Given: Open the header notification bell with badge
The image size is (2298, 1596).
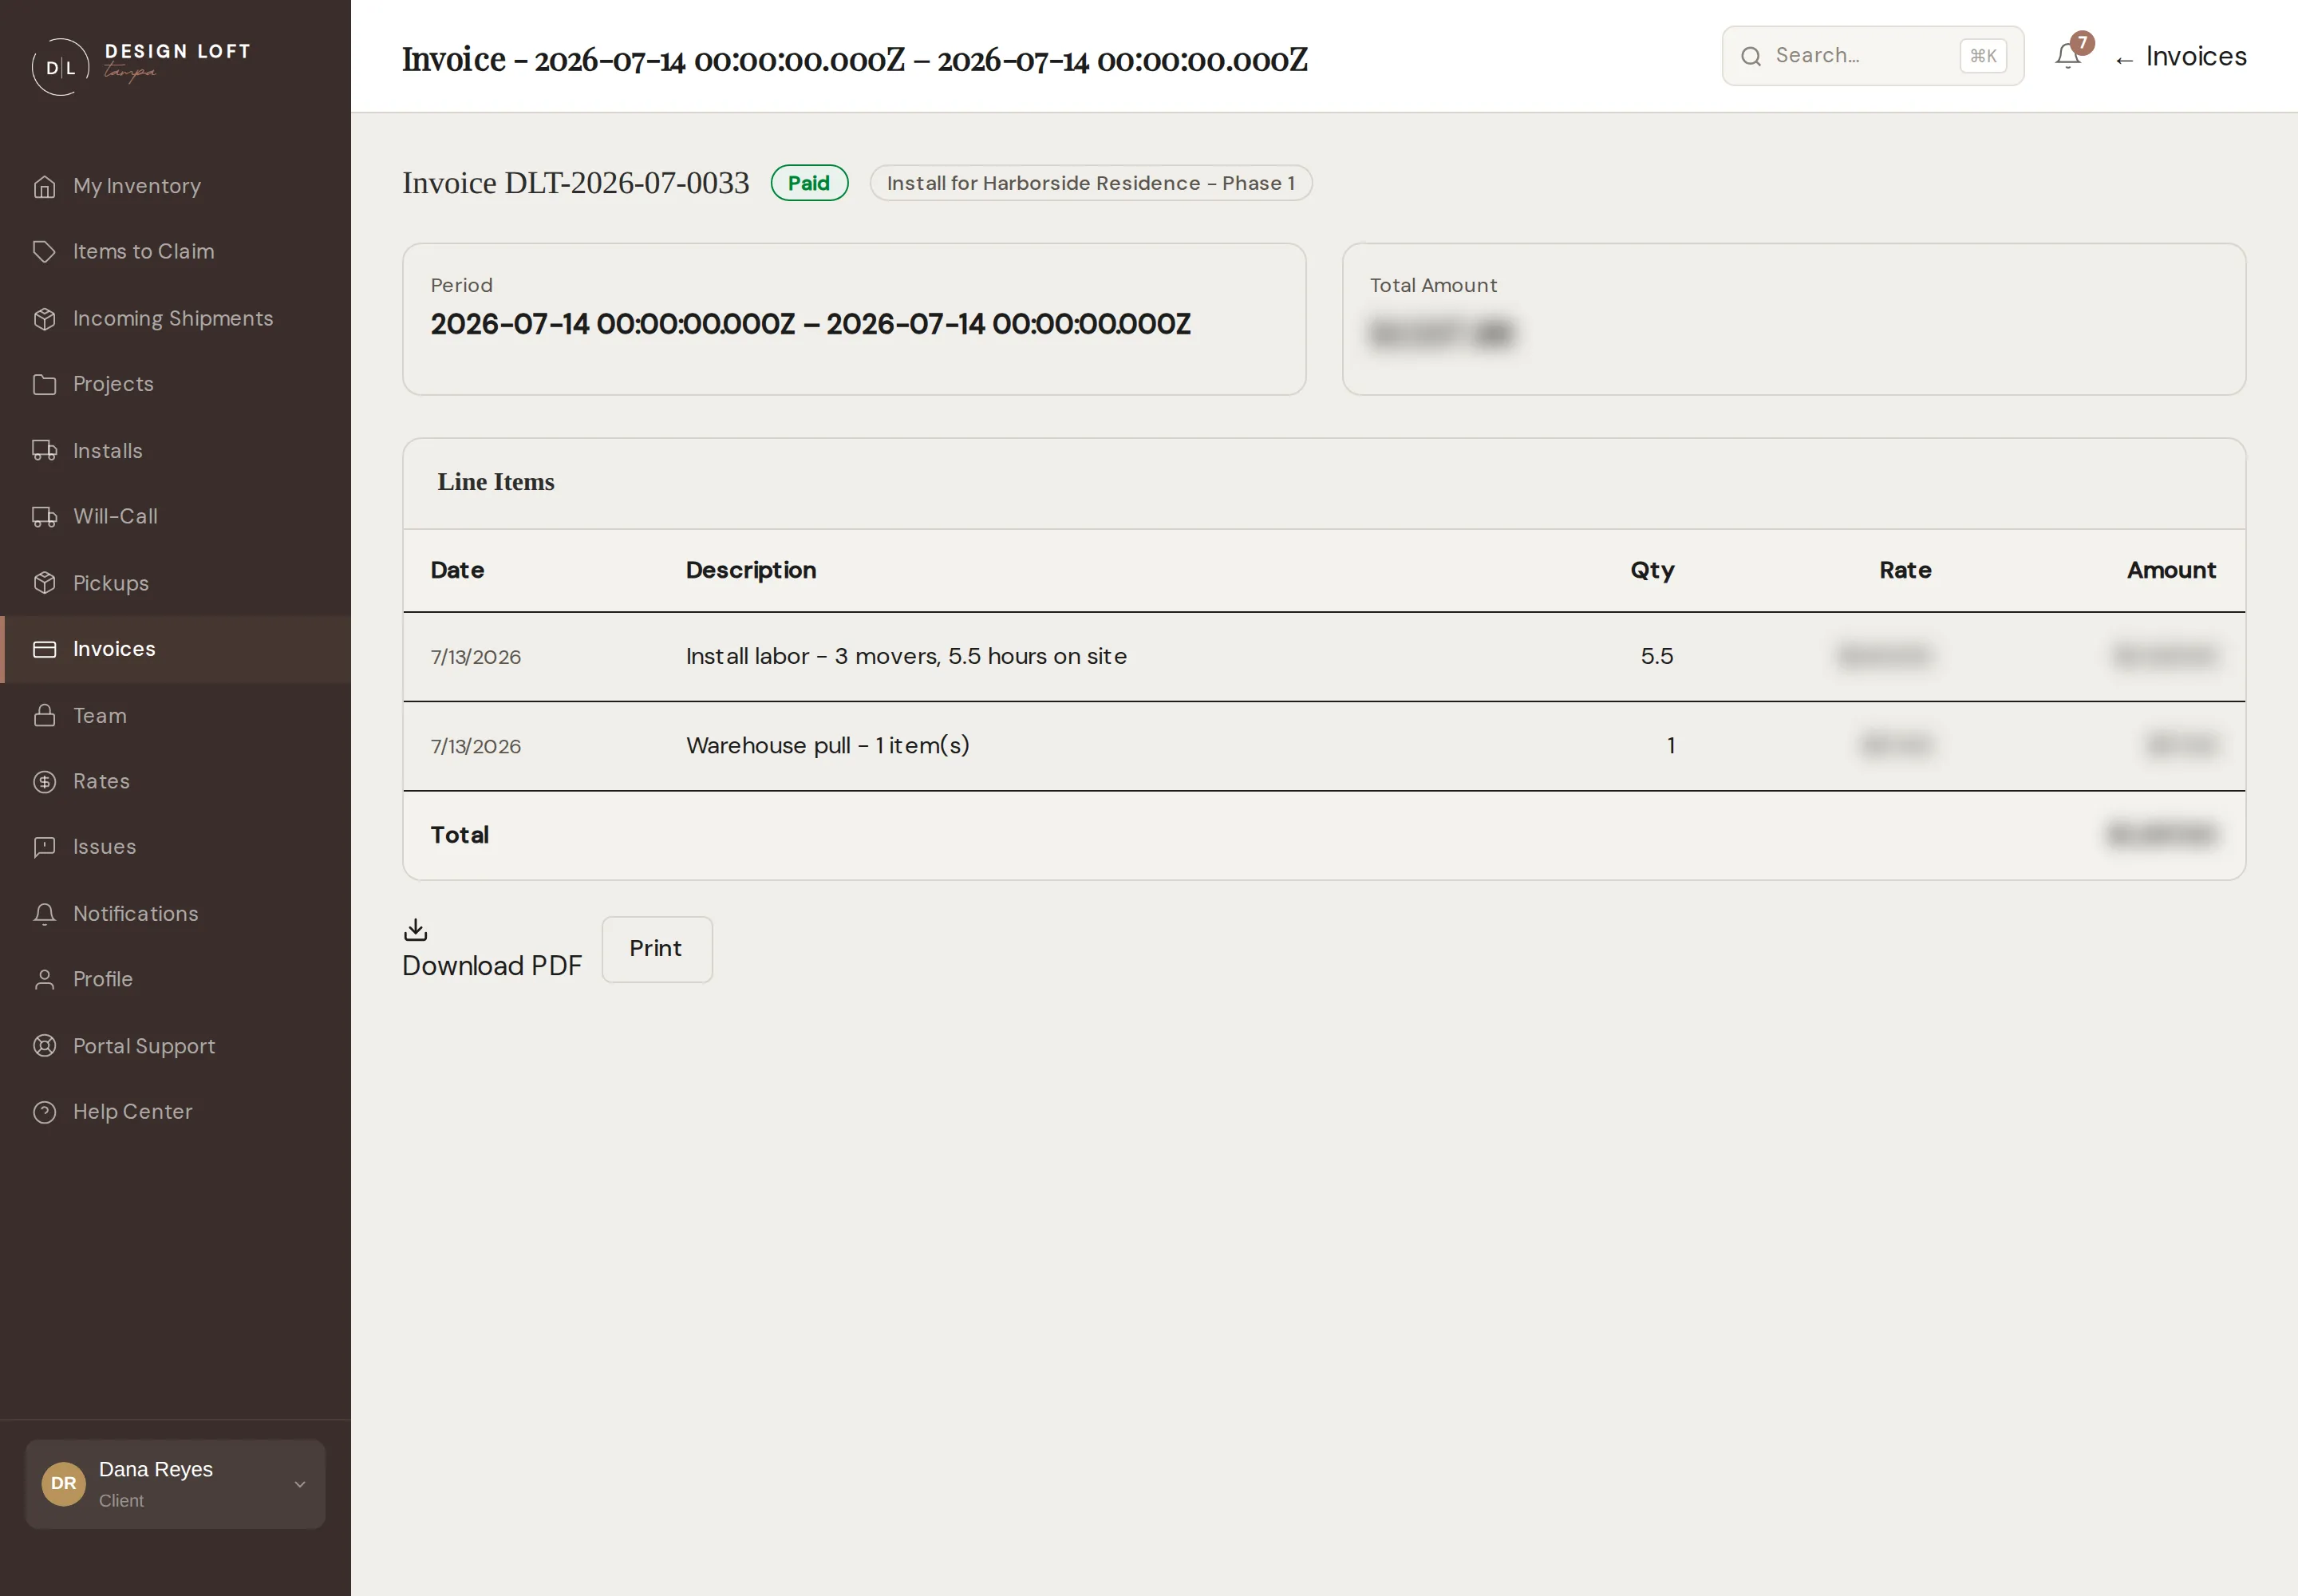Looking at the screenshot, I should pos(2069,55).
